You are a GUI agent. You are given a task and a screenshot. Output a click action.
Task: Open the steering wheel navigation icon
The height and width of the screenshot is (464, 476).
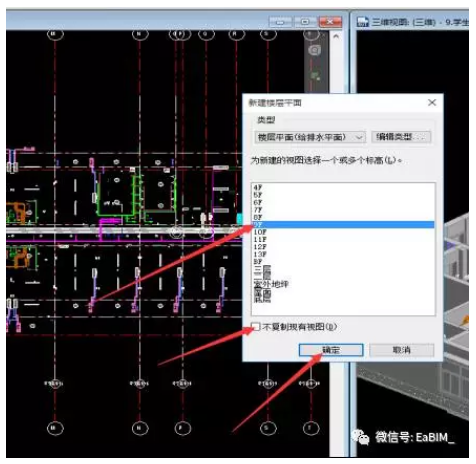point(315,50)
